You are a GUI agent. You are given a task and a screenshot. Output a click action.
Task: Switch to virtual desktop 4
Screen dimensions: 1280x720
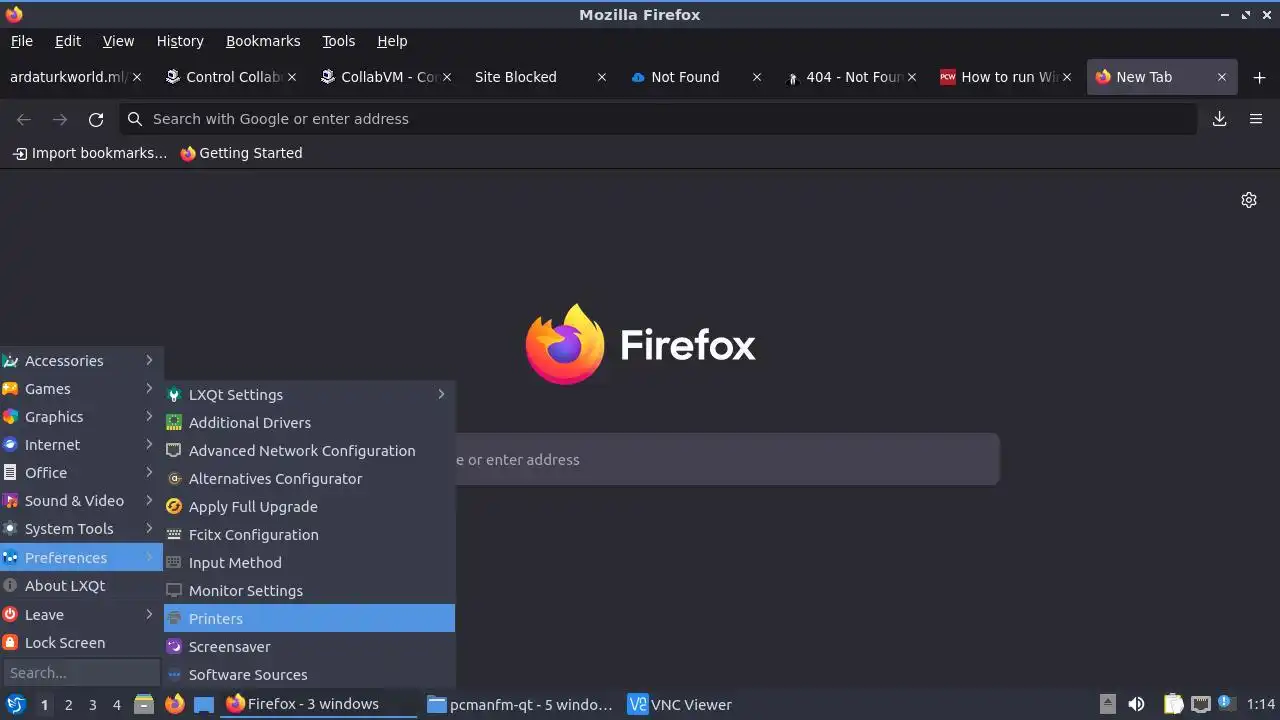pos(116,704)
